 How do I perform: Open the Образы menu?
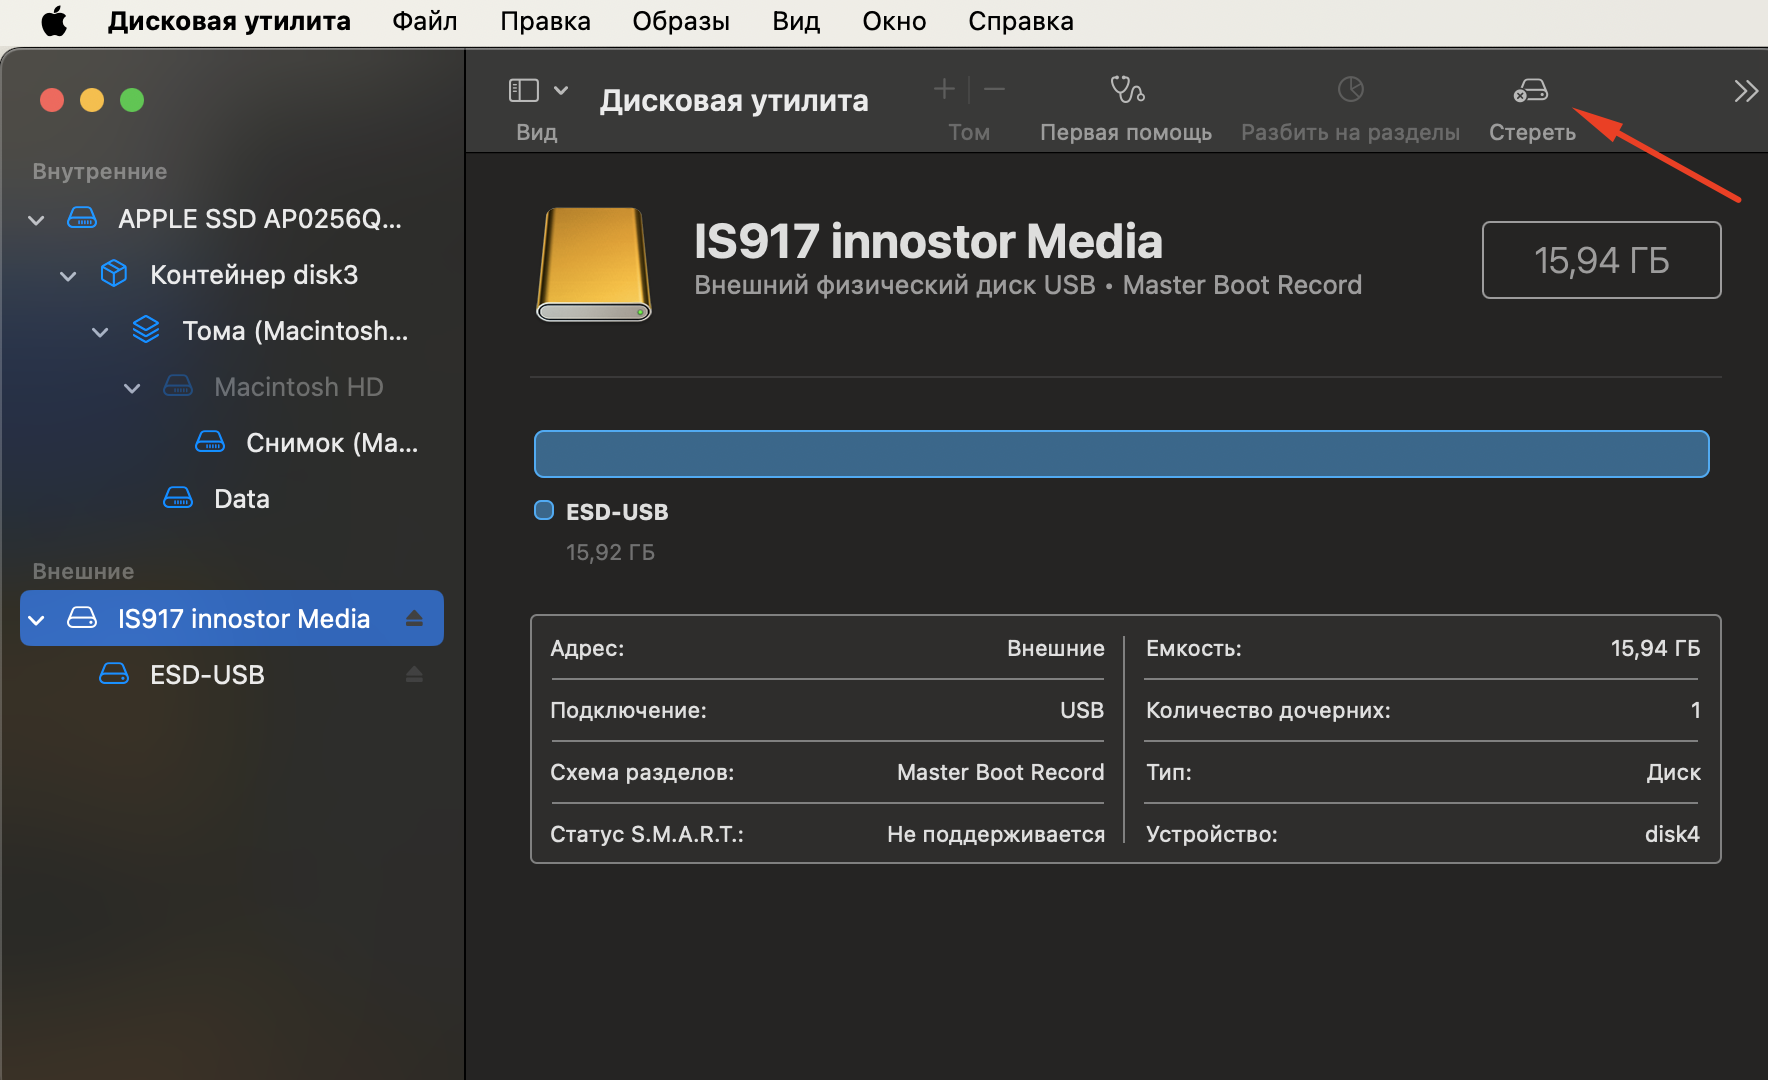tap(681, 21)
